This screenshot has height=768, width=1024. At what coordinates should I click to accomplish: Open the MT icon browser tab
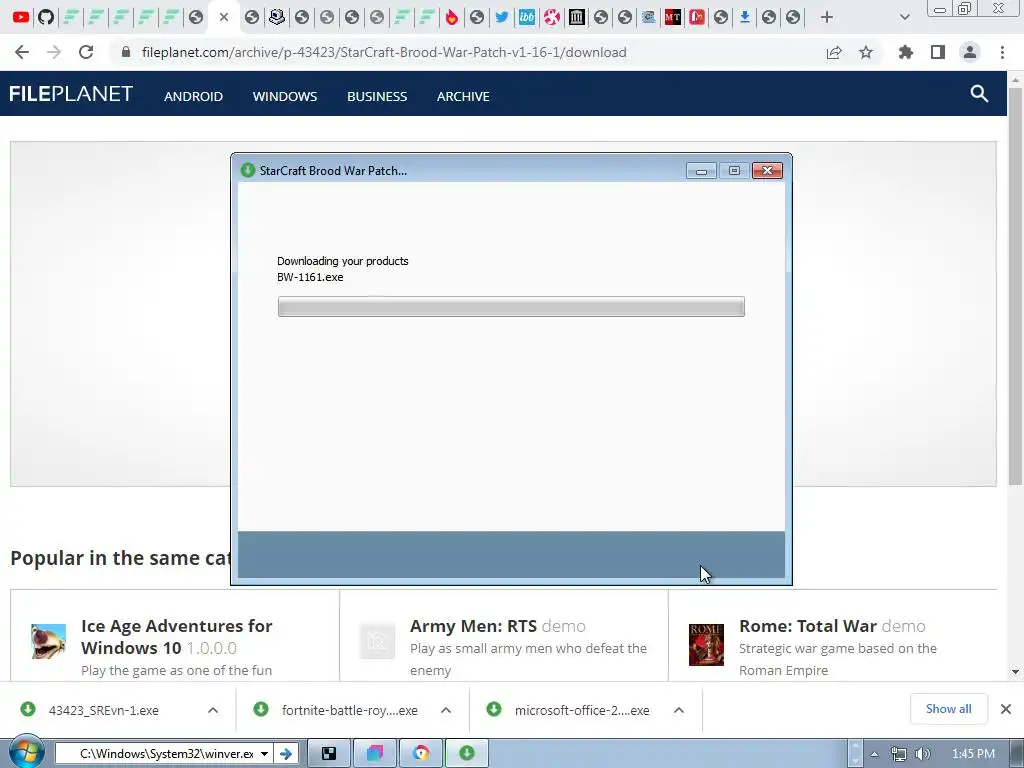[x=672, y=17]
